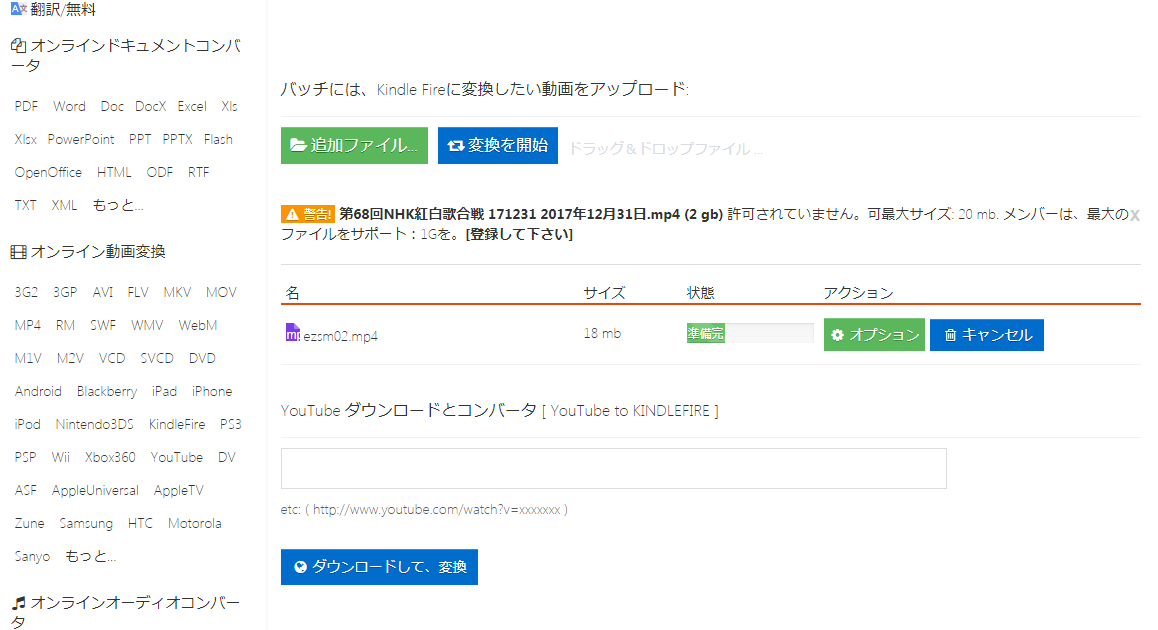This screenshot has width=1158, height=630.
Task: Choose the Blackberry device preset
Action: tap(107, 391)
